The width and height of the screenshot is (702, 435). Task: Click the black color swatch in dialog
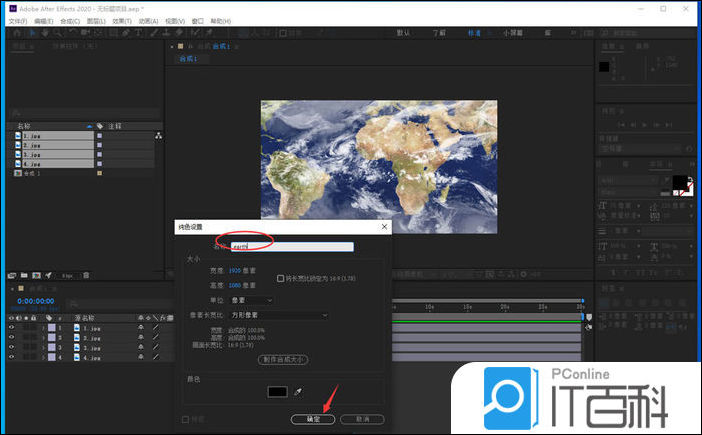tap(277, 393)
